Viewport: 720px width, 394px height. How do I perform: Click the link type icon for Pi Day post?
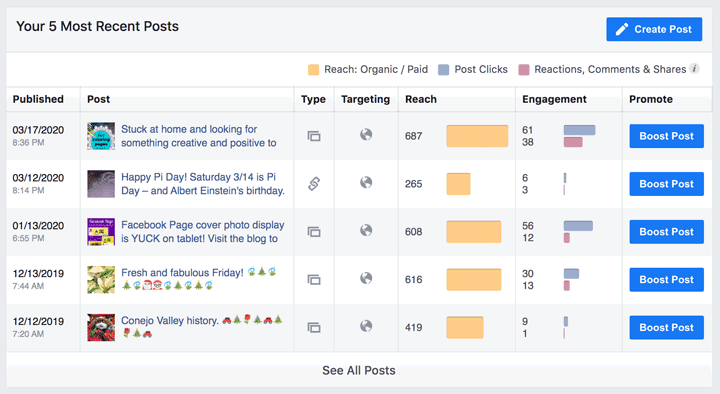tap(314, 184)
